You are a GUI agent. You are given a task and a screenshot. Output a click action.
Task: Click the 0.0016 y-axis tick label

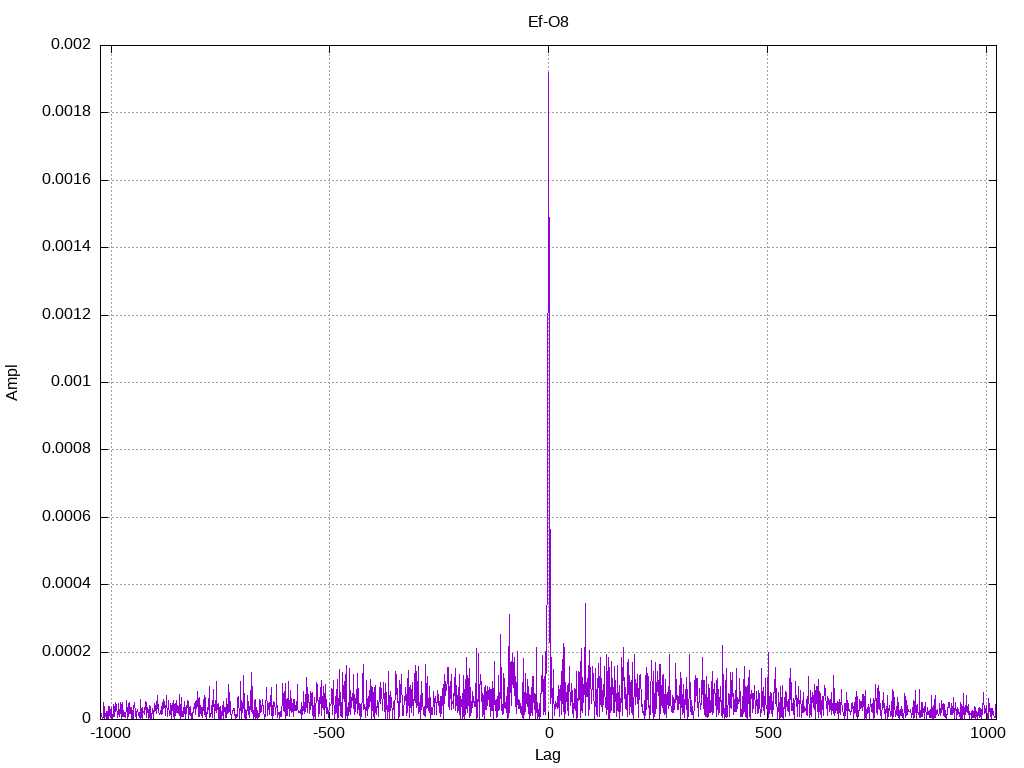coord(66,180)
